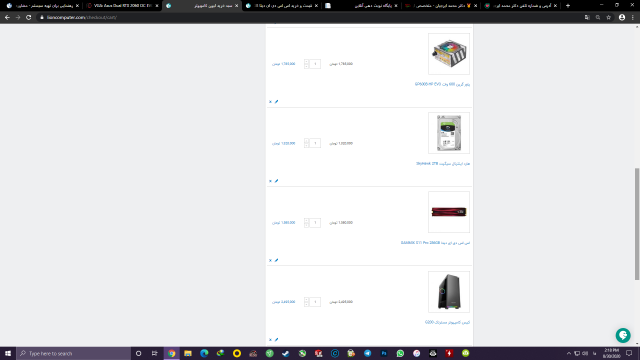Open a new browser tab
The height and width of the screenshot is (360, 640).
pyautogui.click(x=568, y=6)
